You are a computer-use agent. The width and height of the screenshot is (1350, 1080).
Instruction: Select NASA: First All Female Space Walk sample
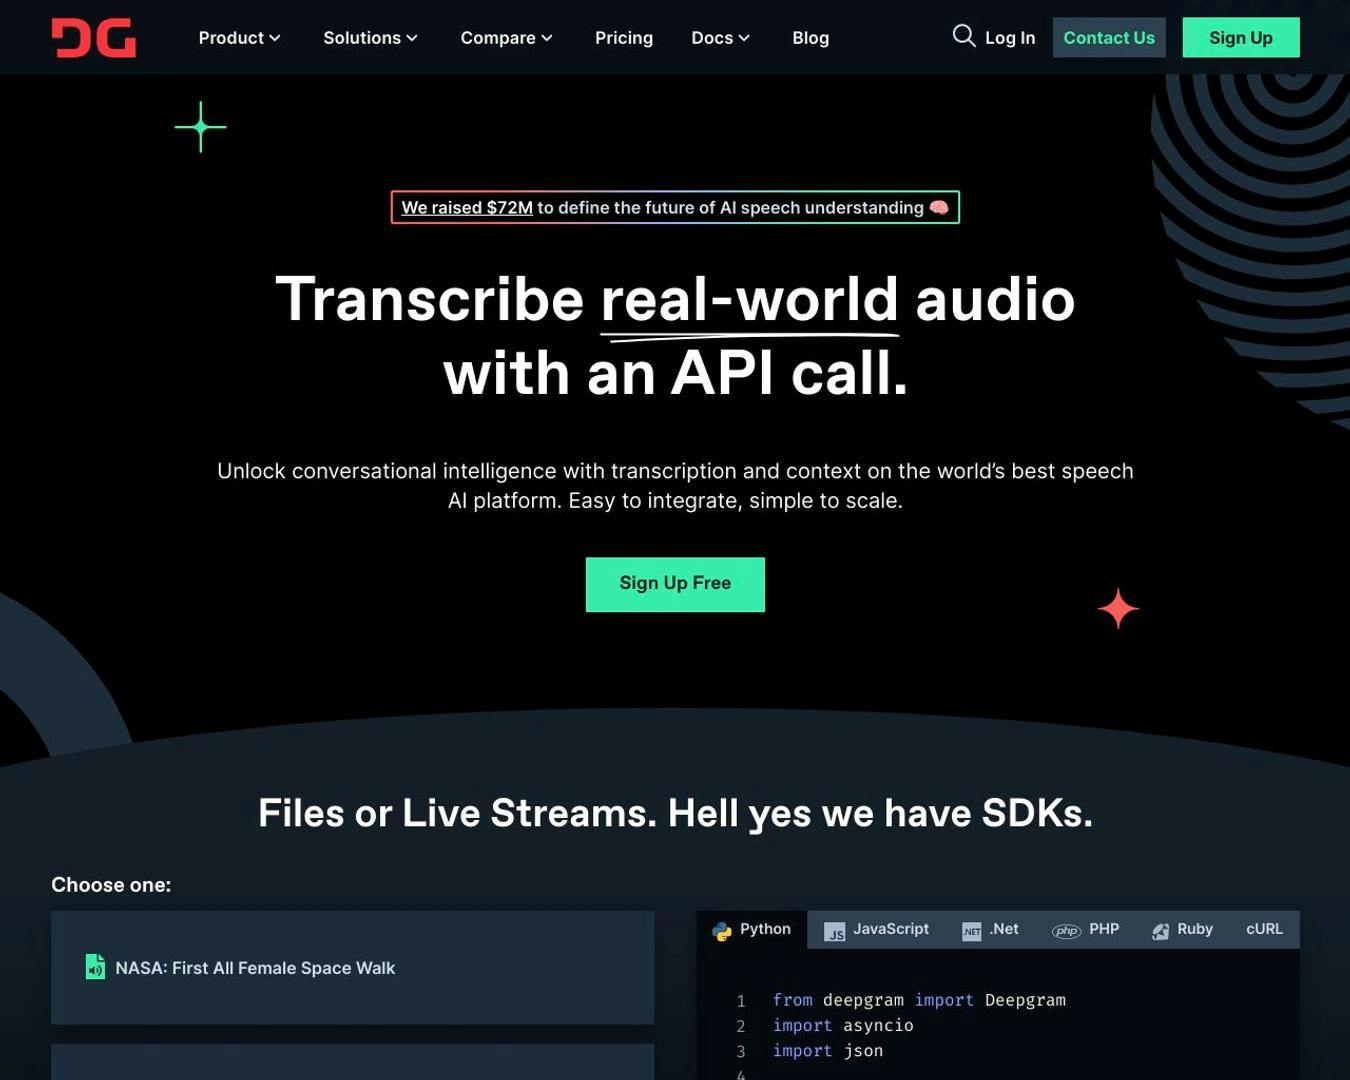(x=353, y=967)
